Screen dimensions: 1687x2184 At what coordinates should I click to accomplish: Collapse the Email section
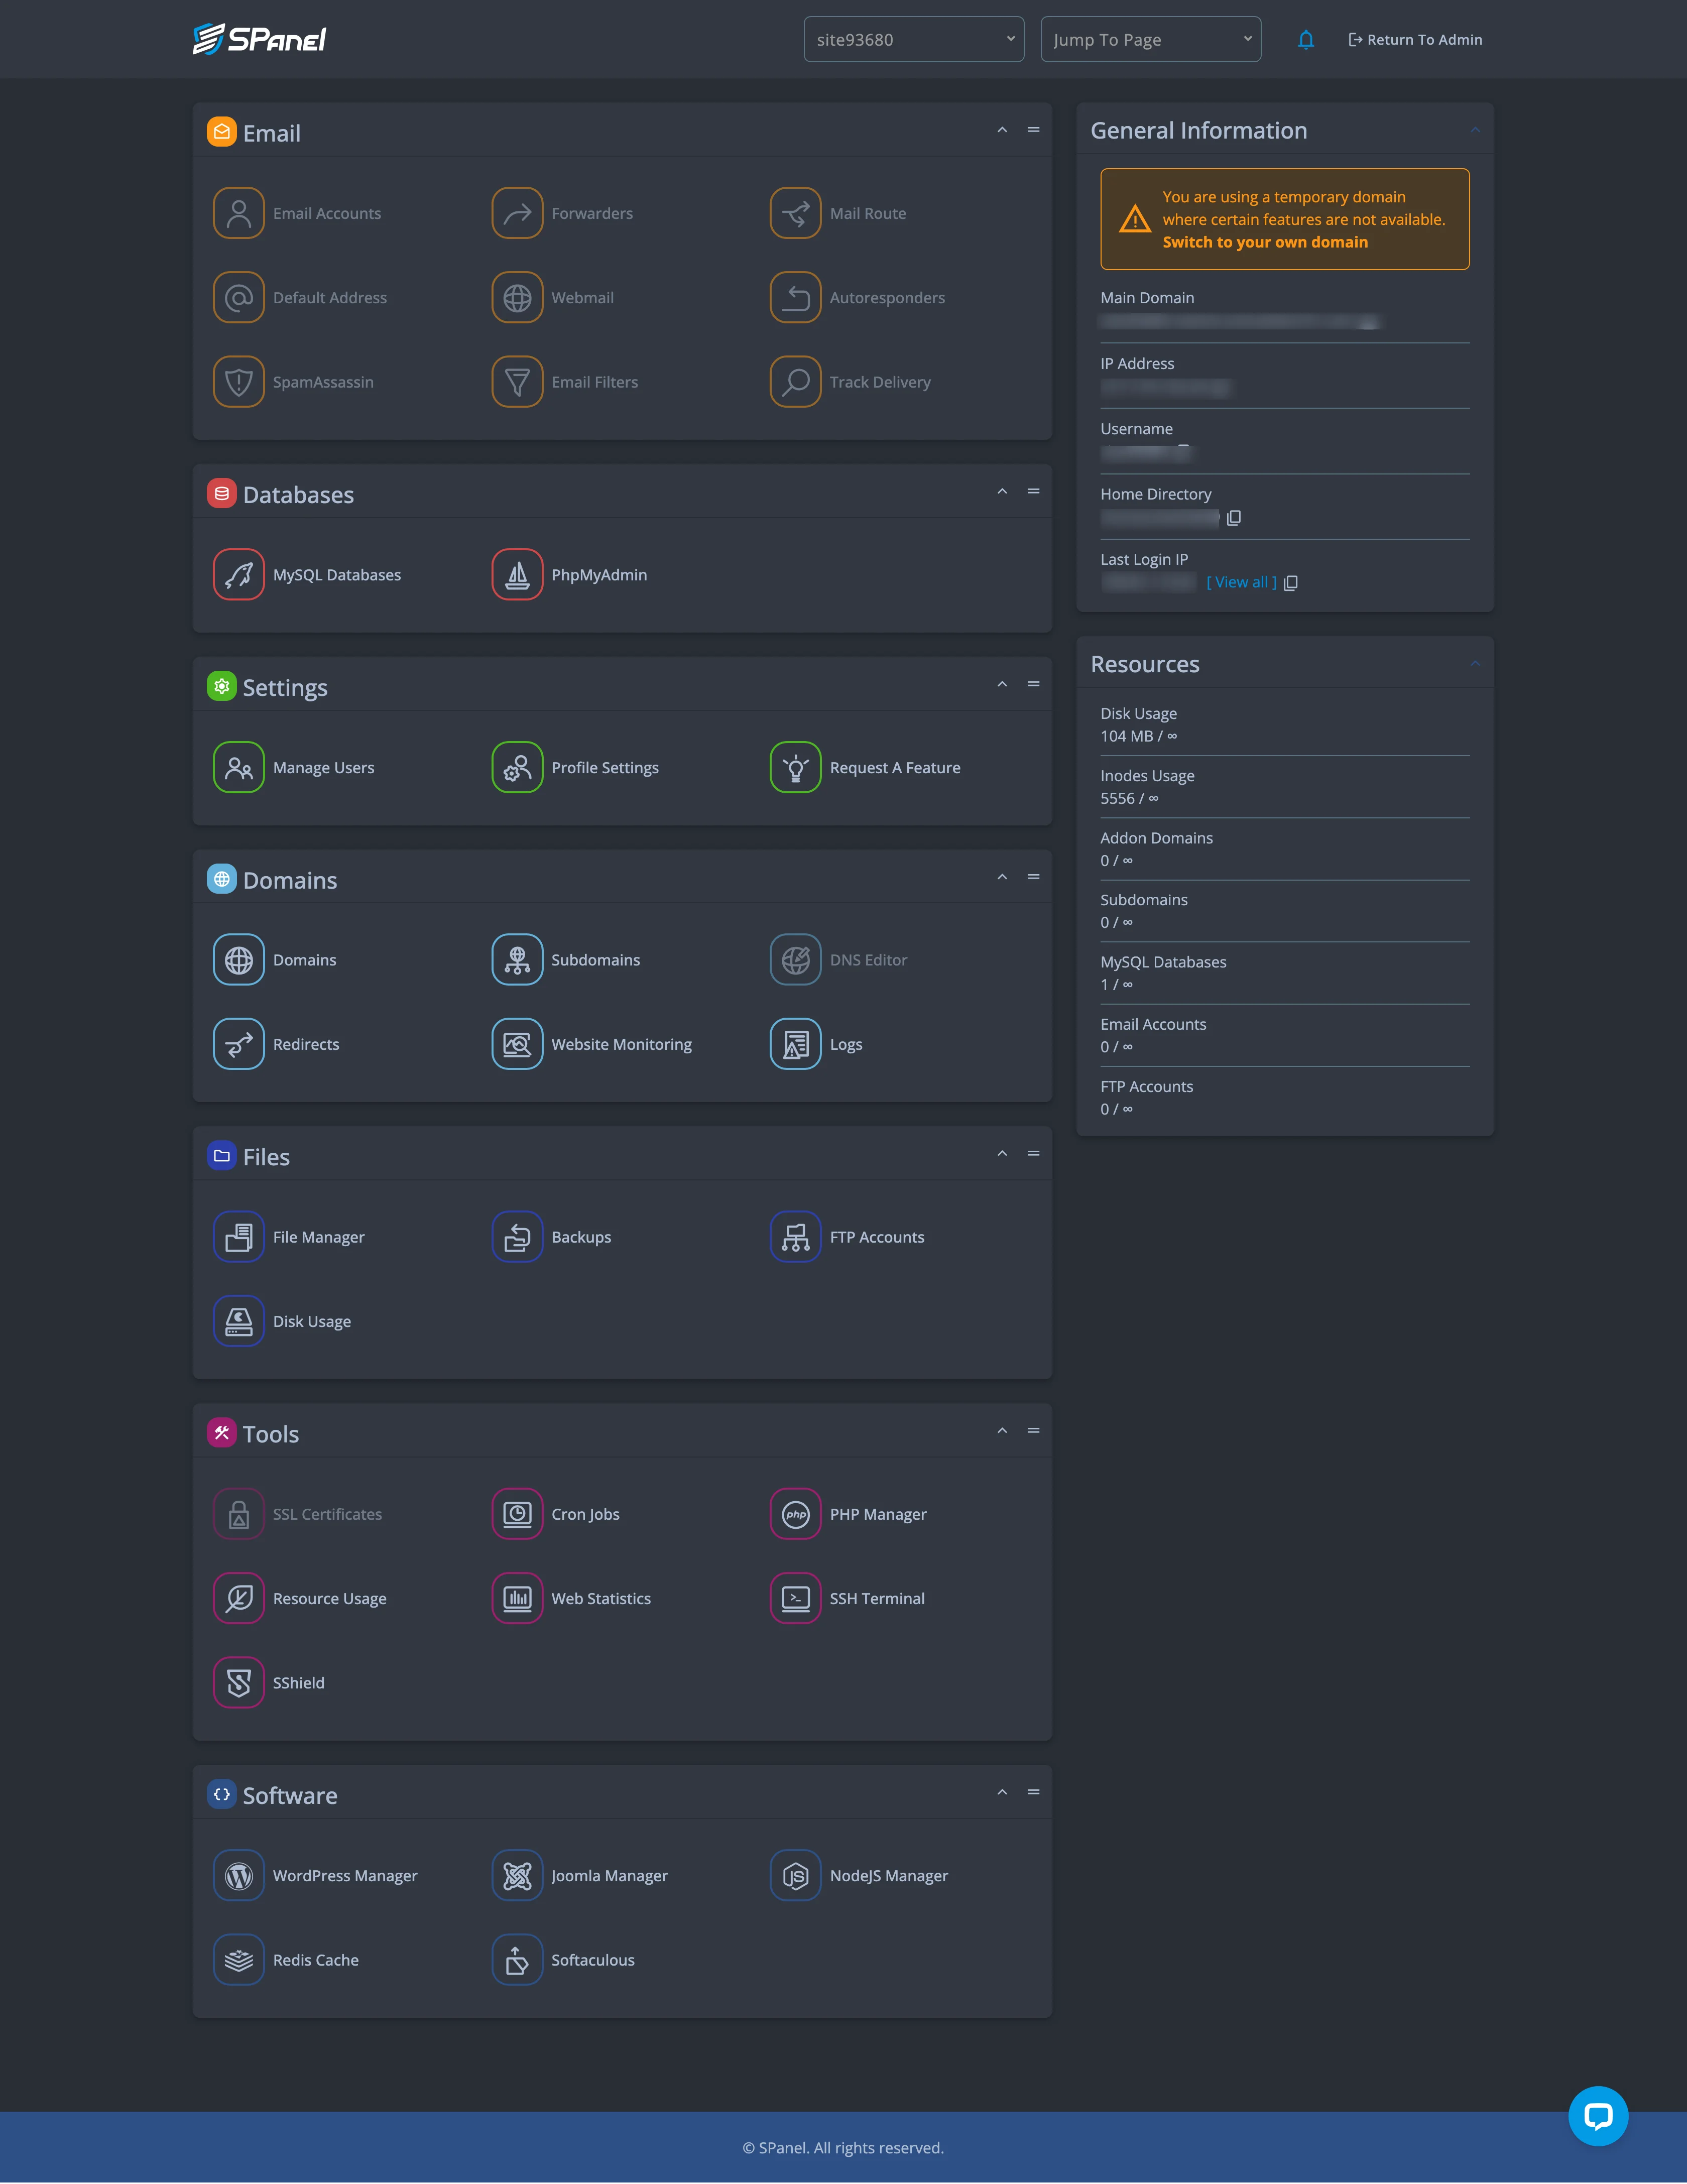[1001, 130]
